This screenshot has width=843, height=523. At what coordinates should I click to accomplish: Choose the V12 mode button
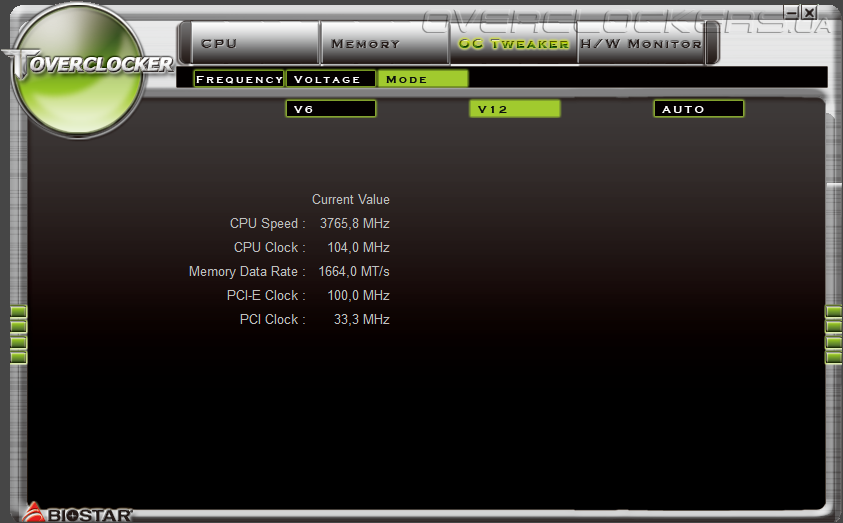pyautogui.click(x=515, y=109)
